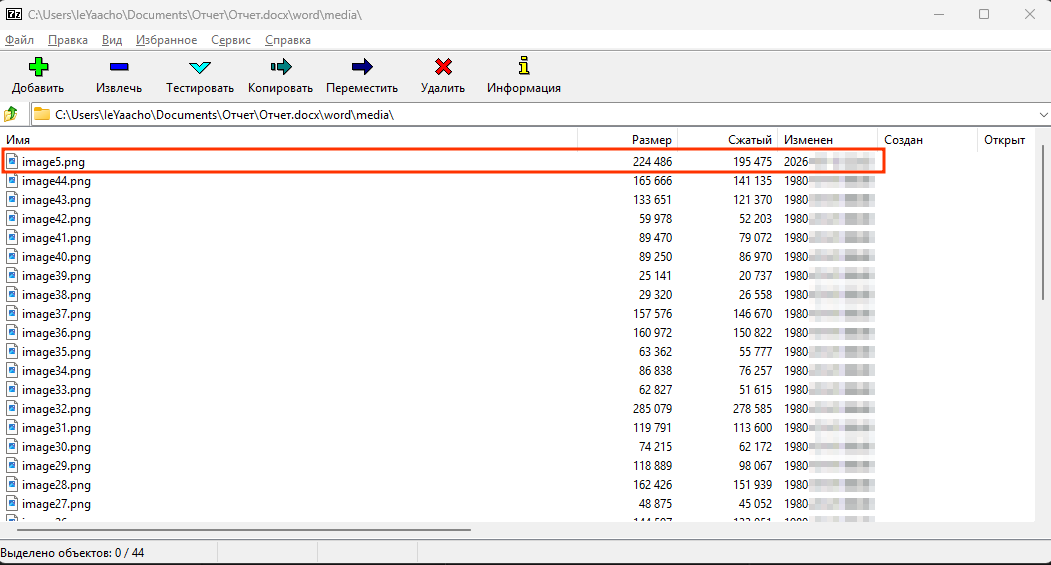Sort by the Создан column header
Viewport: 1051px width, 565px height.
coord(927,139)
